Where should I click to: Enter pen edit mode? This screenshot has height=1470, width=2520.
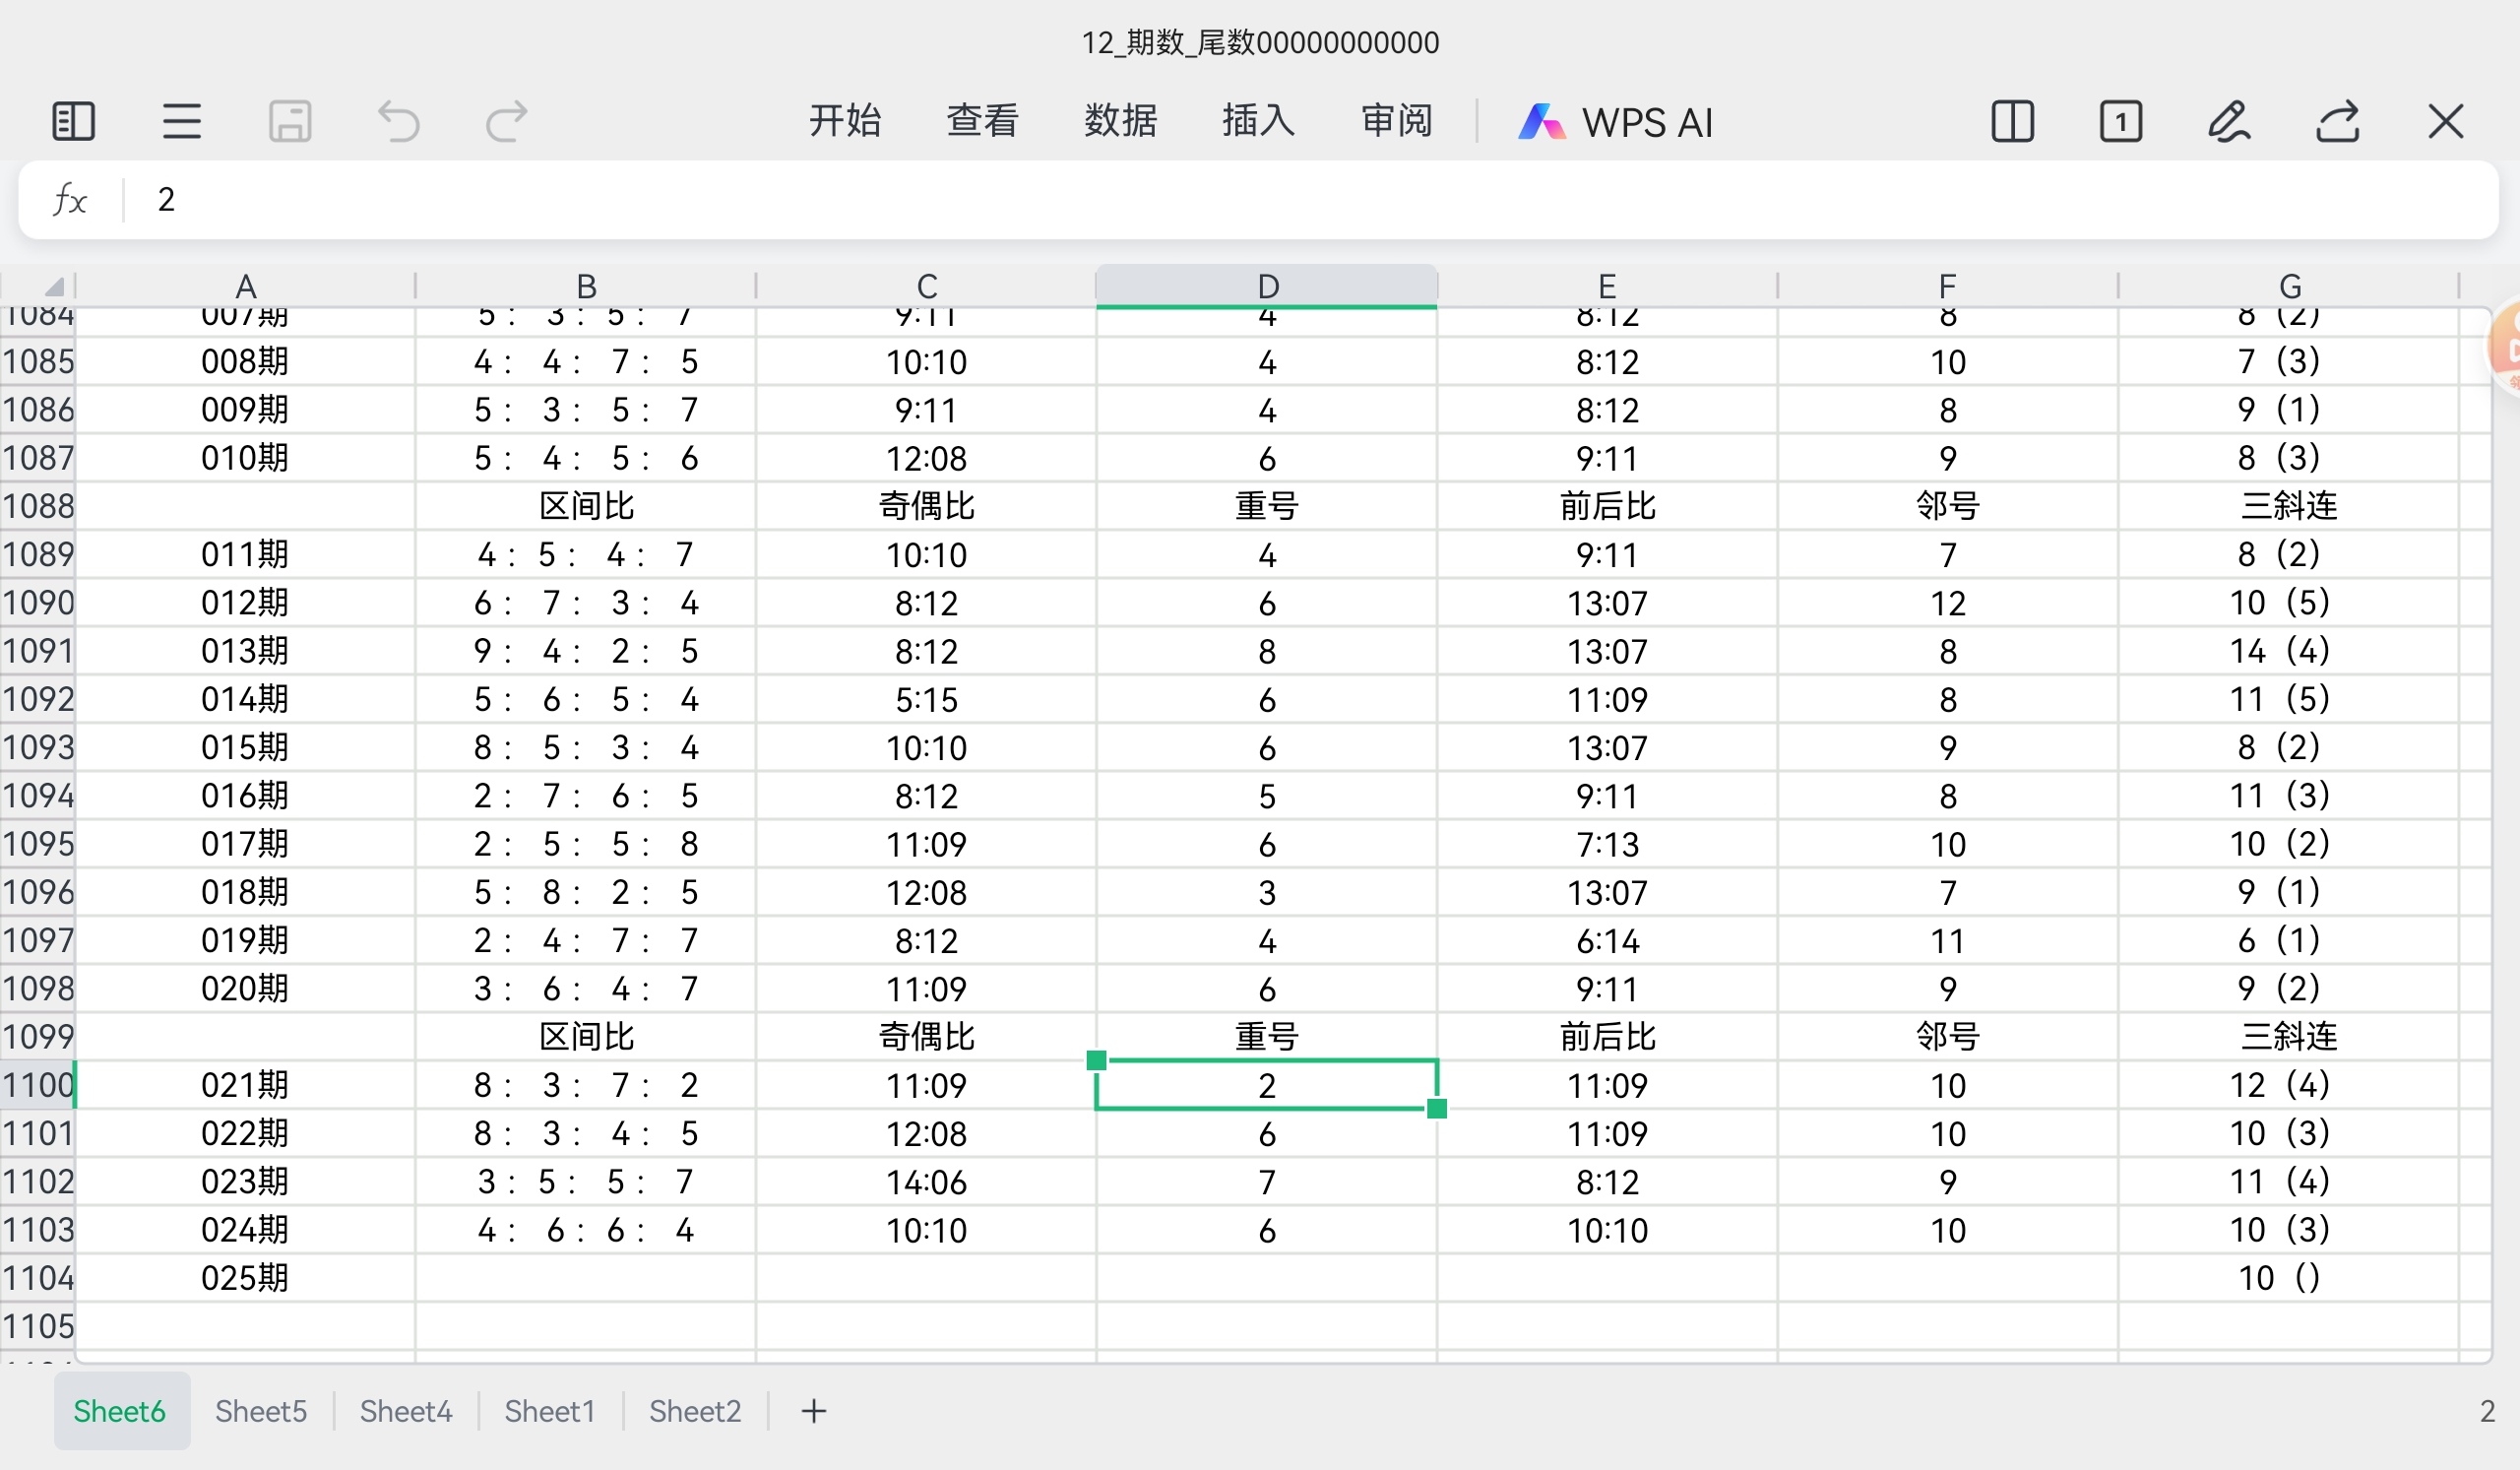[2228, 122]
